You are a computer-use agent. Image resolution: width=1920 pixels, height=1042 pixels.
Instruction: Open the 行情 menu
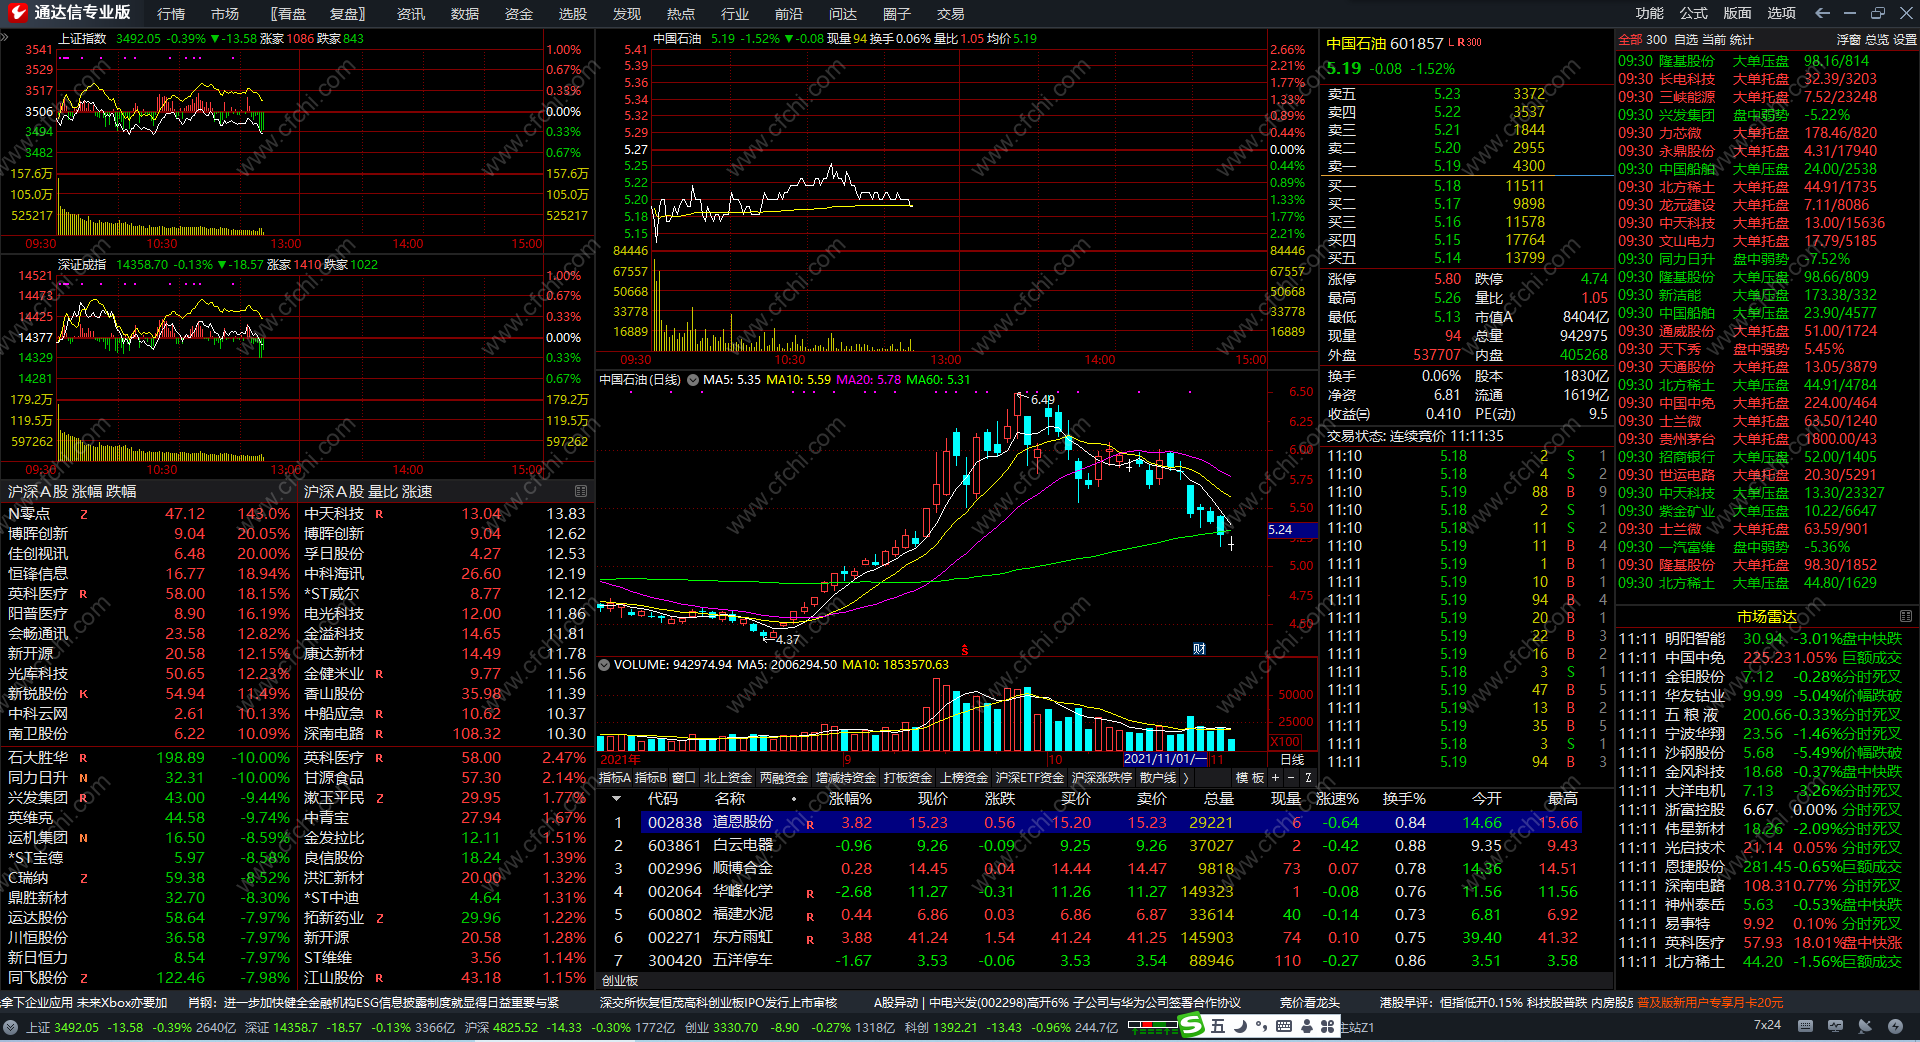click(171, 14)
